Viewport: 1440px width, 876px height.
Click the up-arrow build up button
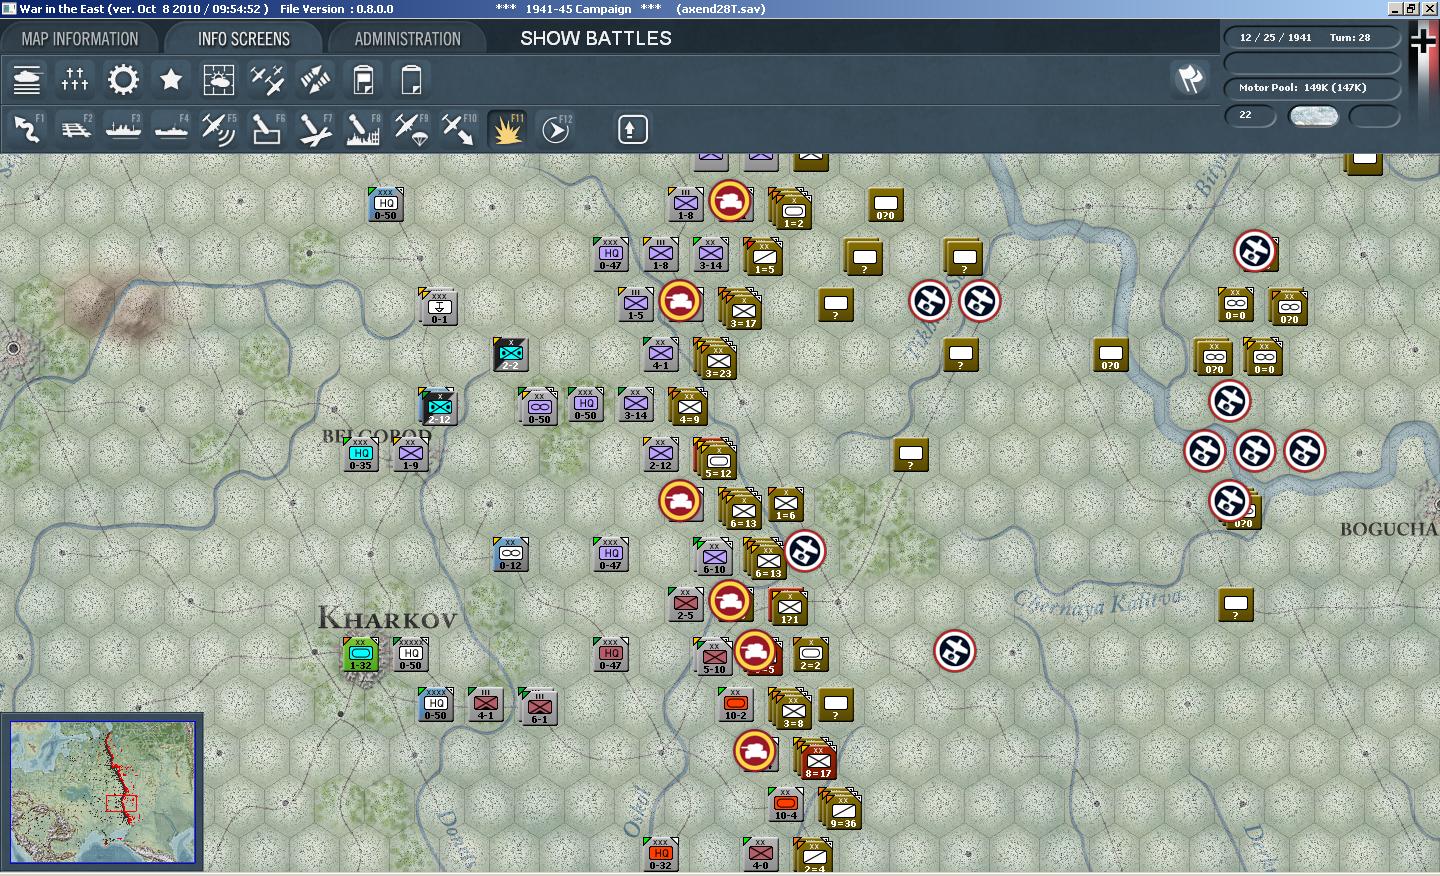coord(632,129)
